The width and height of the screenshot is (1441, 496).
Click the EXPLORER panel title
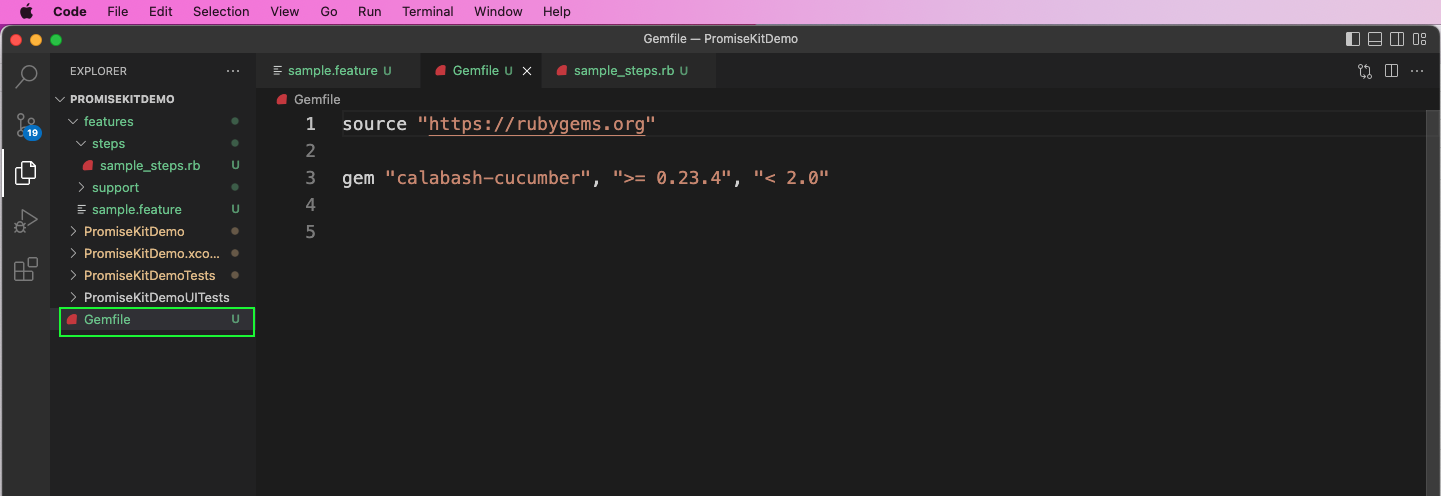tap(98, 71)
